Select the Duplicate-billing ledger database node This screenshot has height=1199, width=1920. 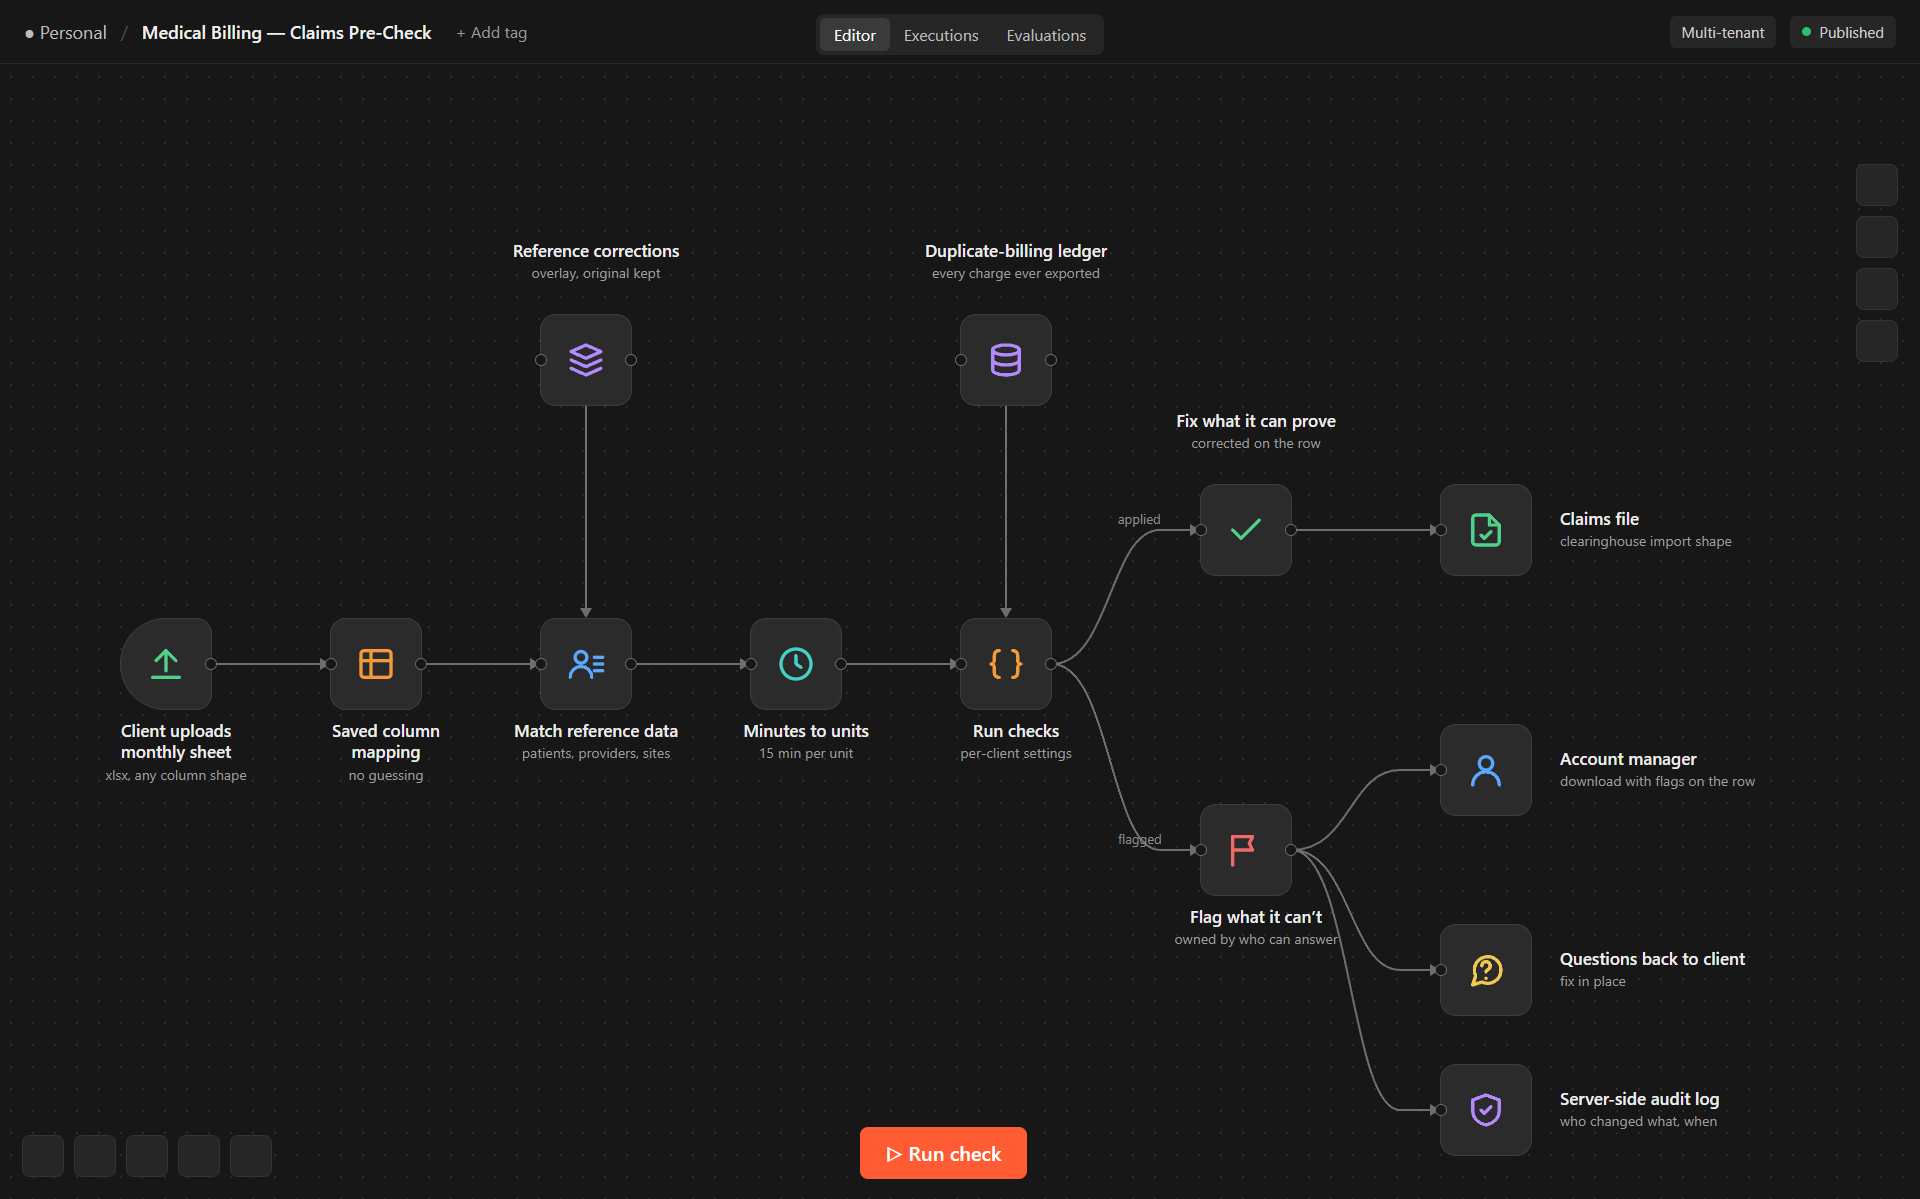coord(1006,360)
